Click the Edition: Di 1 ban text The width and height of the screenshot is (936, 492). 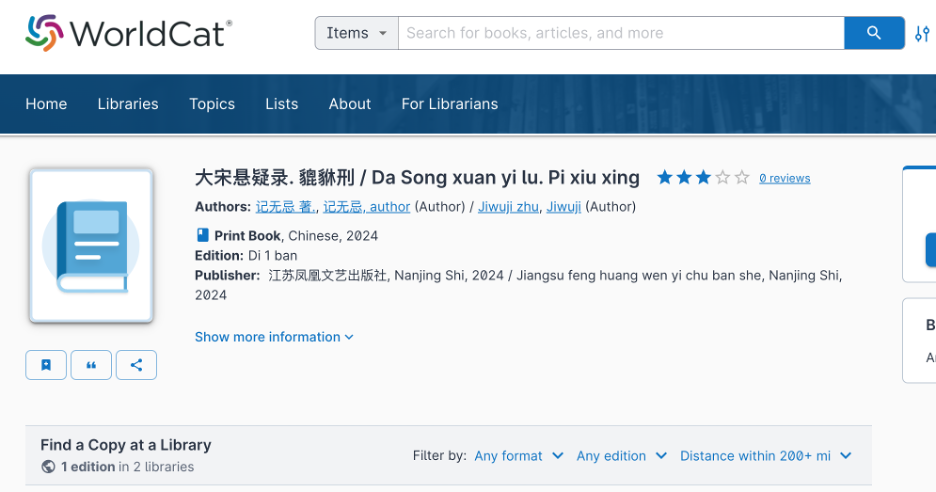(x=246, y=256)
